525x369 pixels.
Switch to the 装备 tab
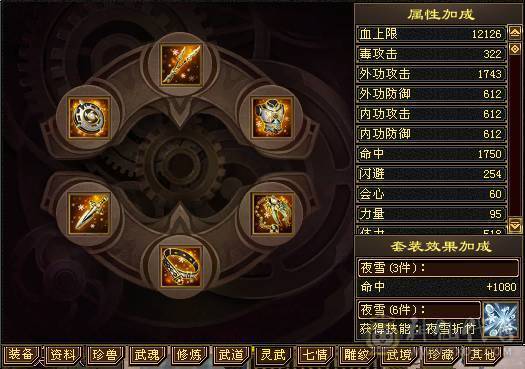click(21, 355)
